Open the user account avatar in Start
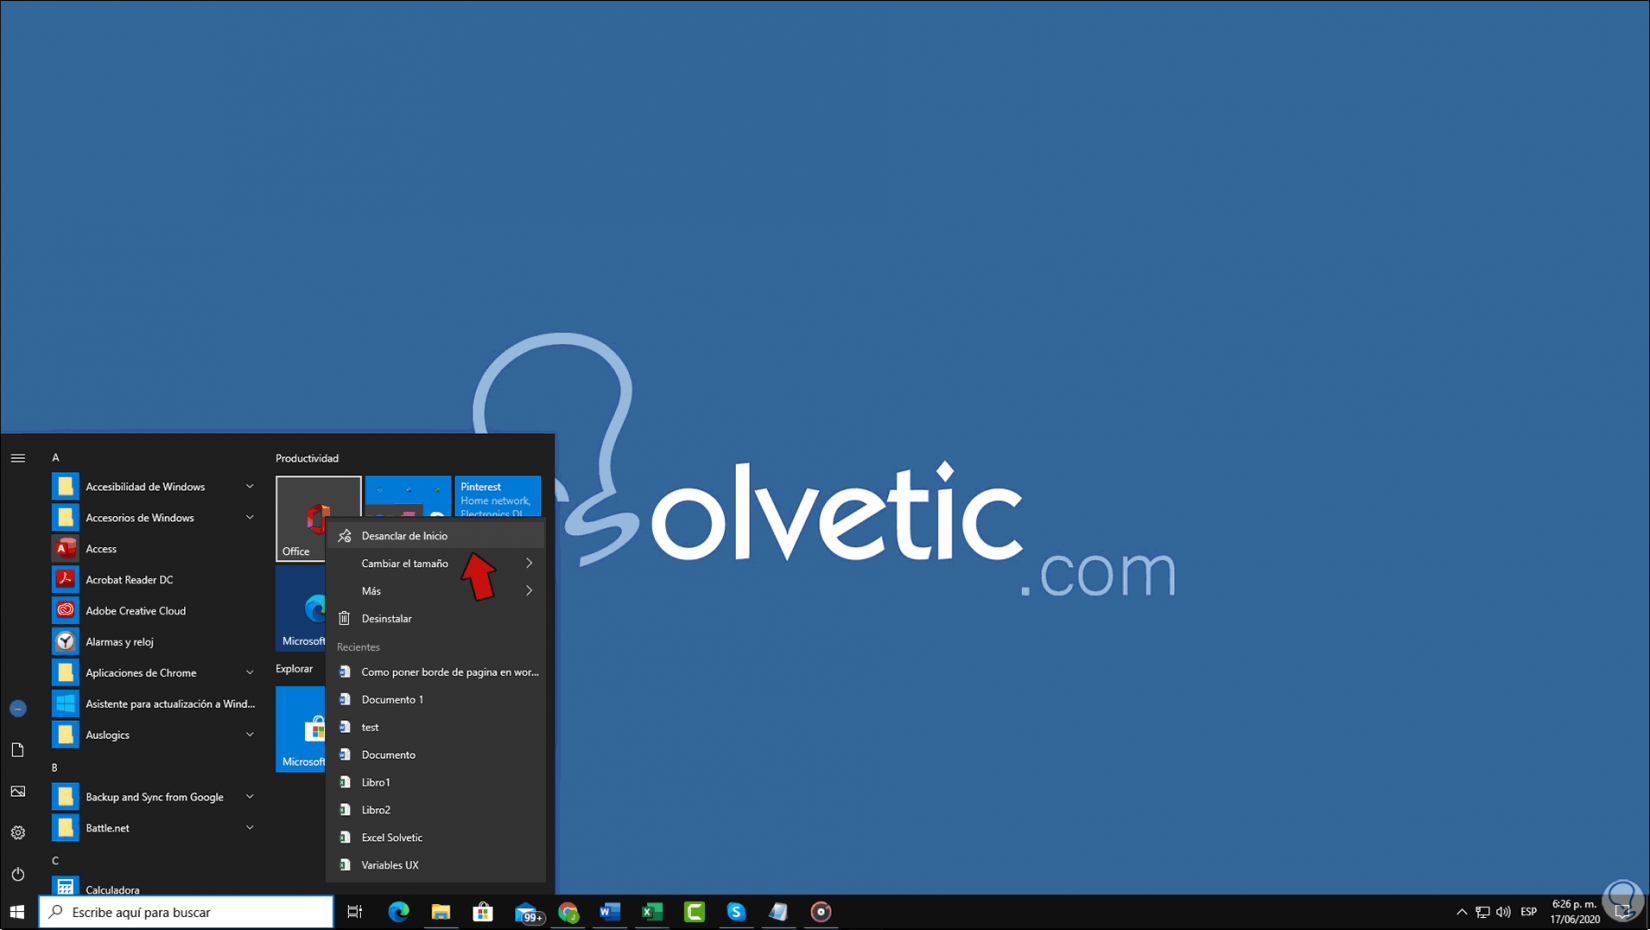 pyautogui.click(x=18, y=708)
